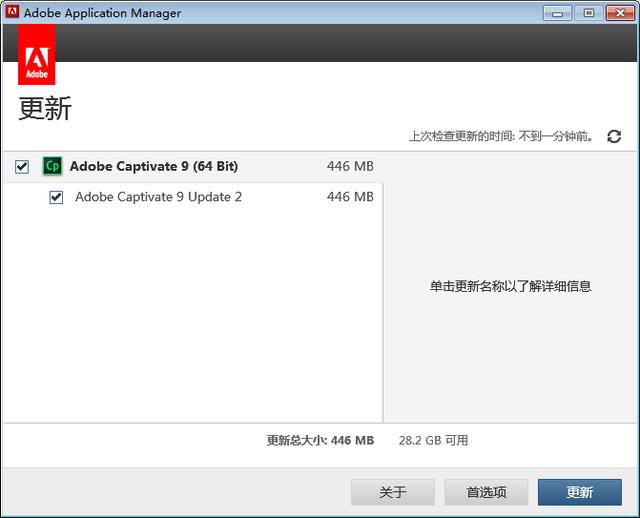Click the Captivate Cp product icon
The width and height of the screenshot is (640, 518).
52,166
